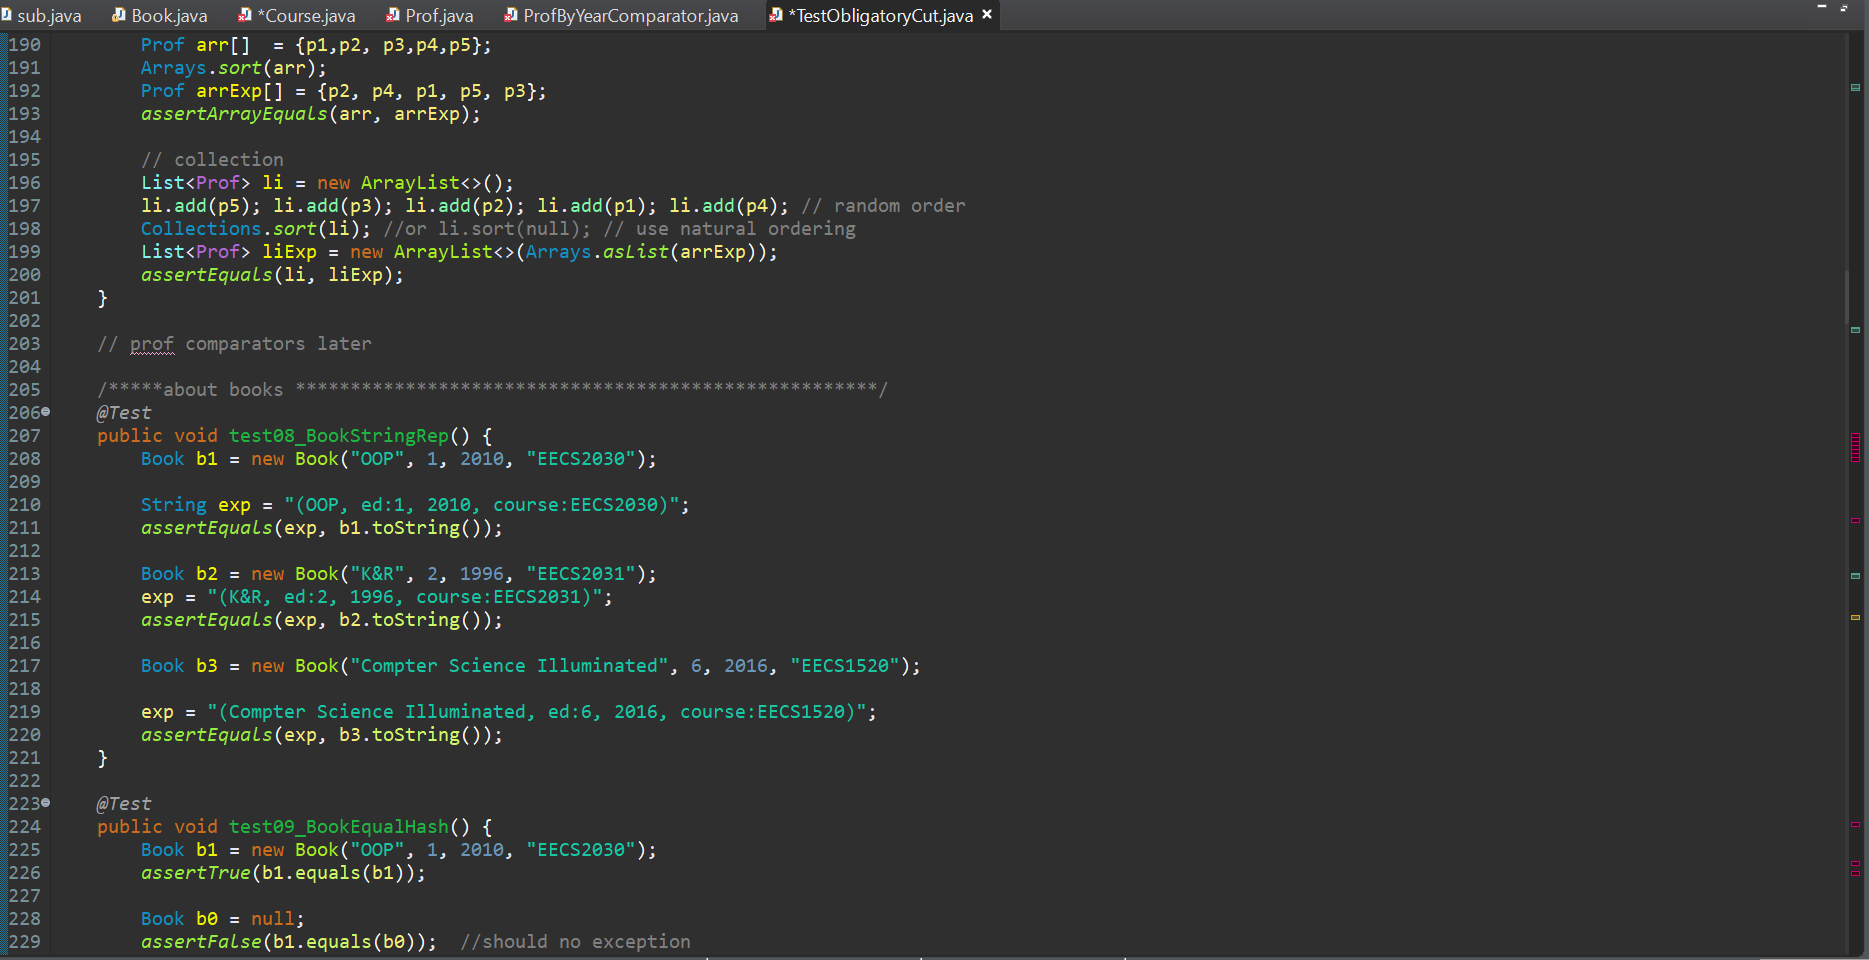1869x960 pixels.
Task: Click the Java file icon on Book.java tab
Action: click(x=119, y=15)
